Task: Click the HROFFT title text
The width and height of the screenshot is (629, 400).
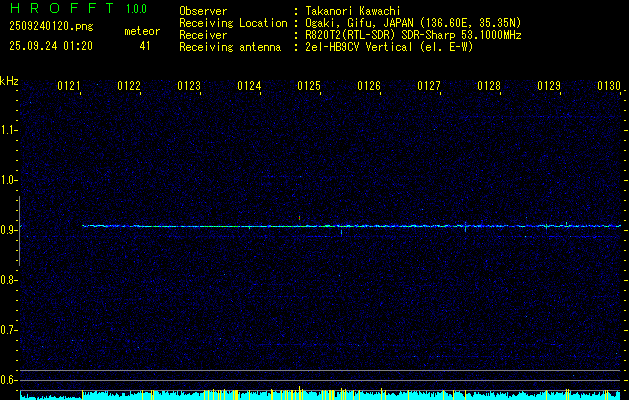Action: tap(62, 8)
